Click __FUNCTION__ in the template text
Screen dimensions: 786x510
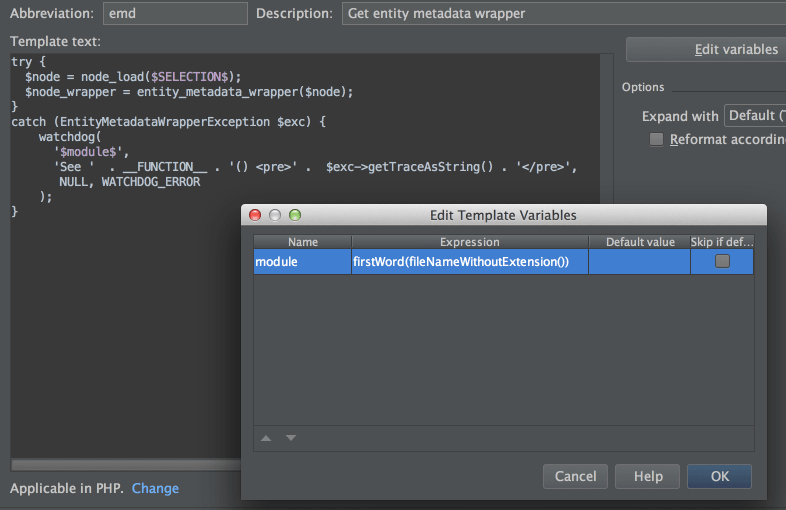(x=165, y=167)
